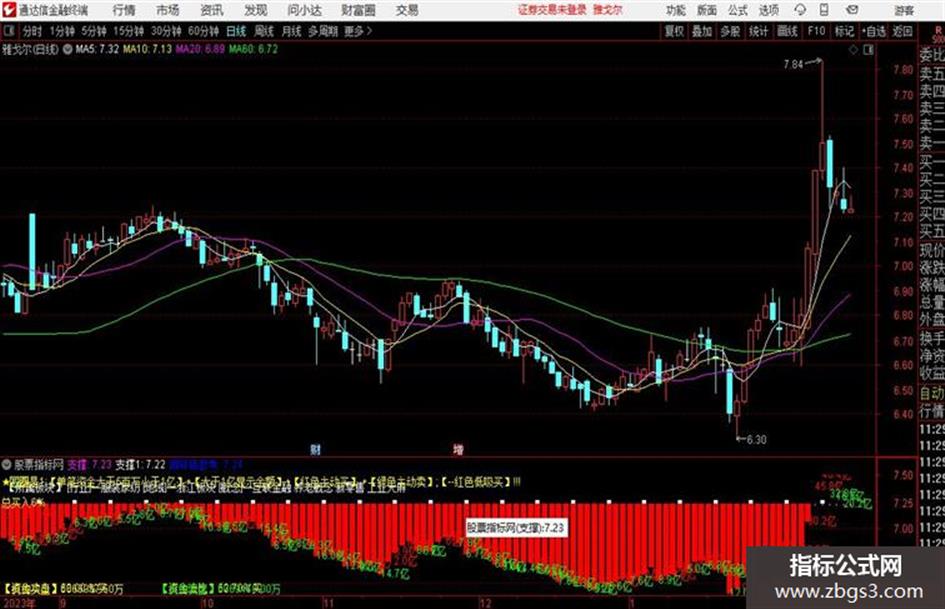Click the 画线 drawing button
Viewport: 945px width, 609px height.
(787, 31)
